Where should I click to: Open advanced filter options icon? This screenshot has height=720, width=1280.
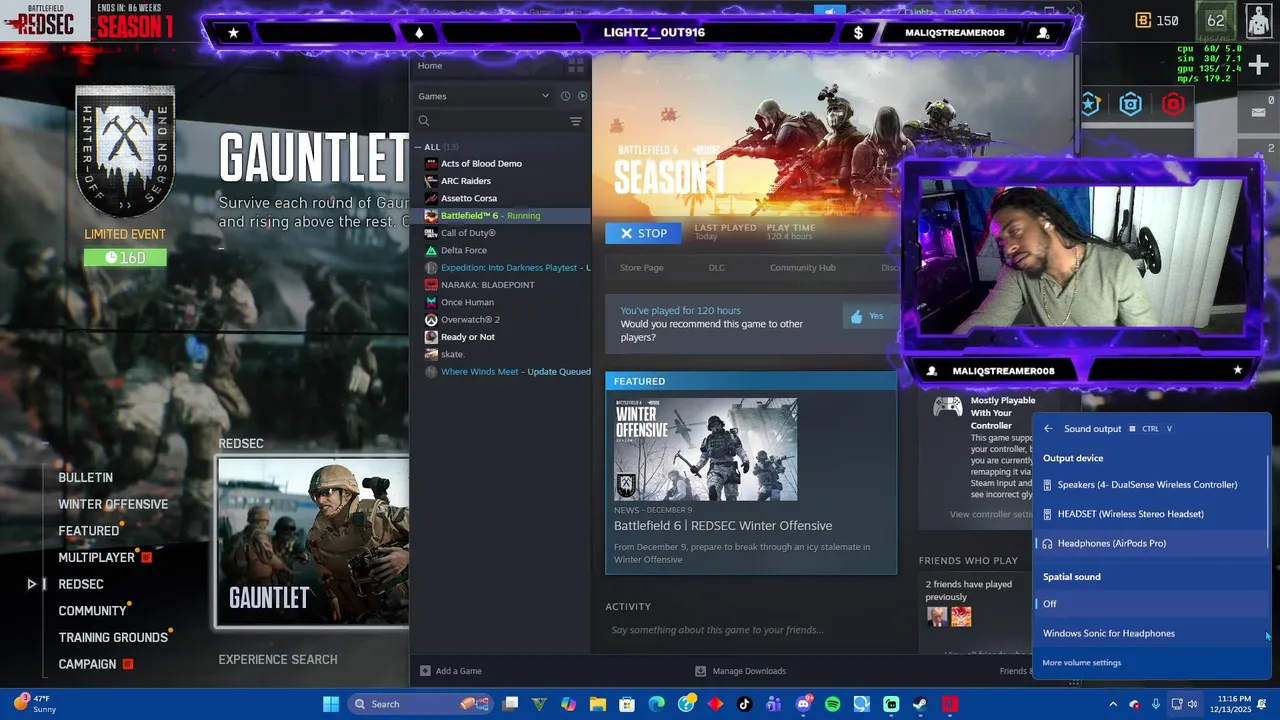(x=576, y=121)
